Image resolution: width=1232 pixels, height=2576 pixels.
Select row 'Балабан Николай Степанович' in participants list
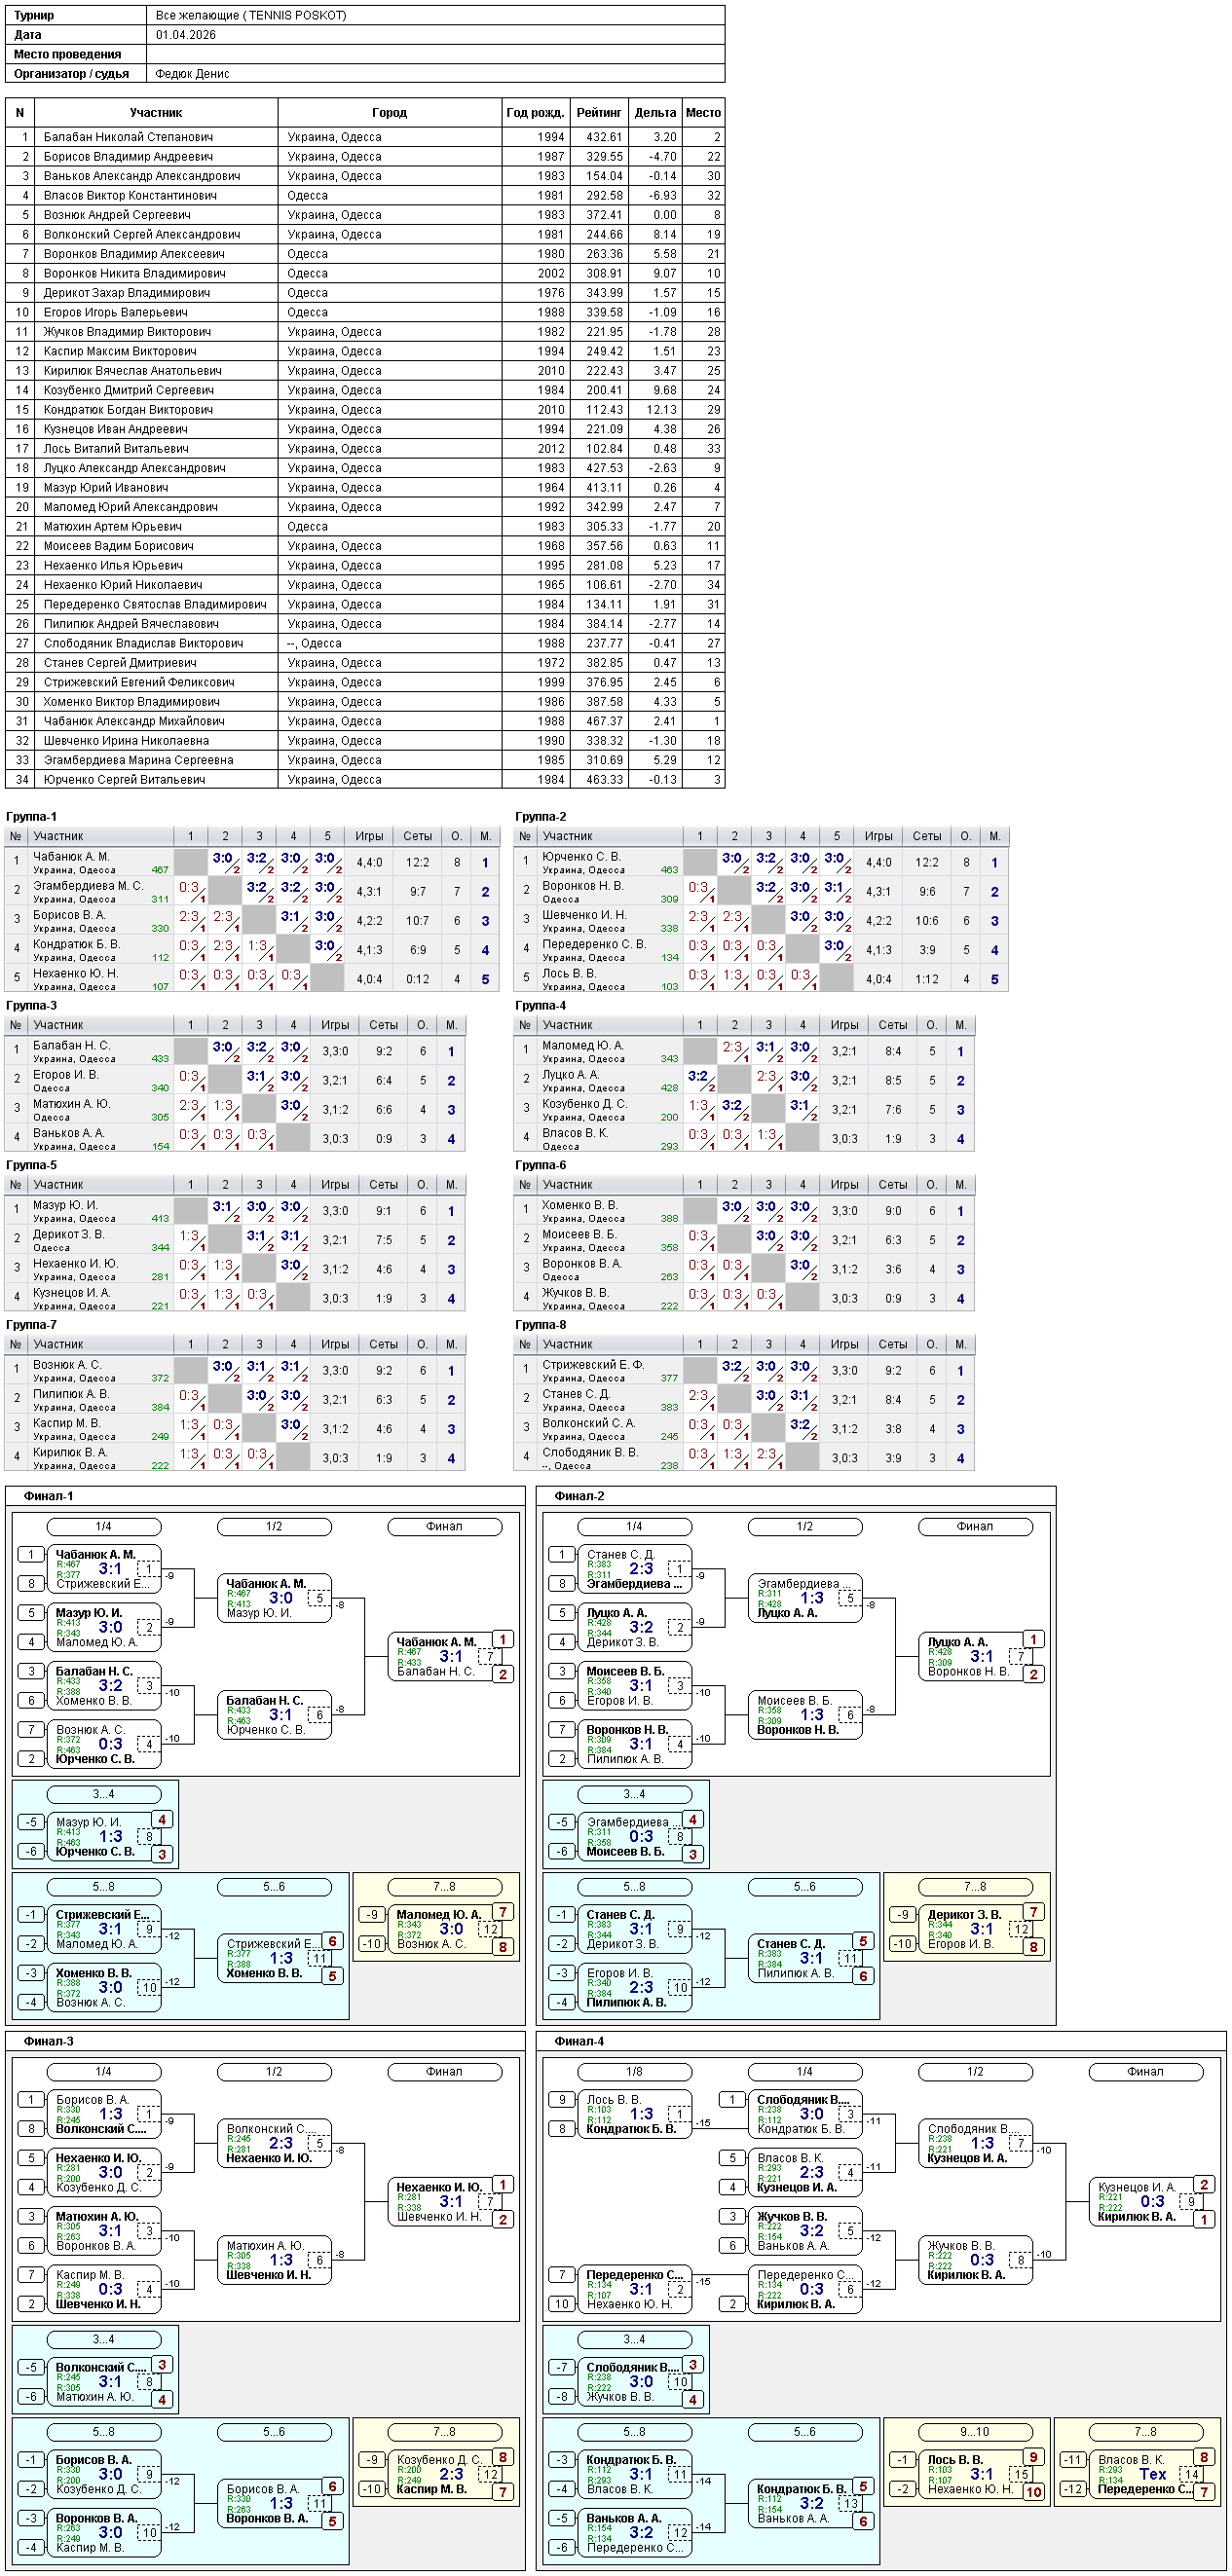[x=365, y=137]
